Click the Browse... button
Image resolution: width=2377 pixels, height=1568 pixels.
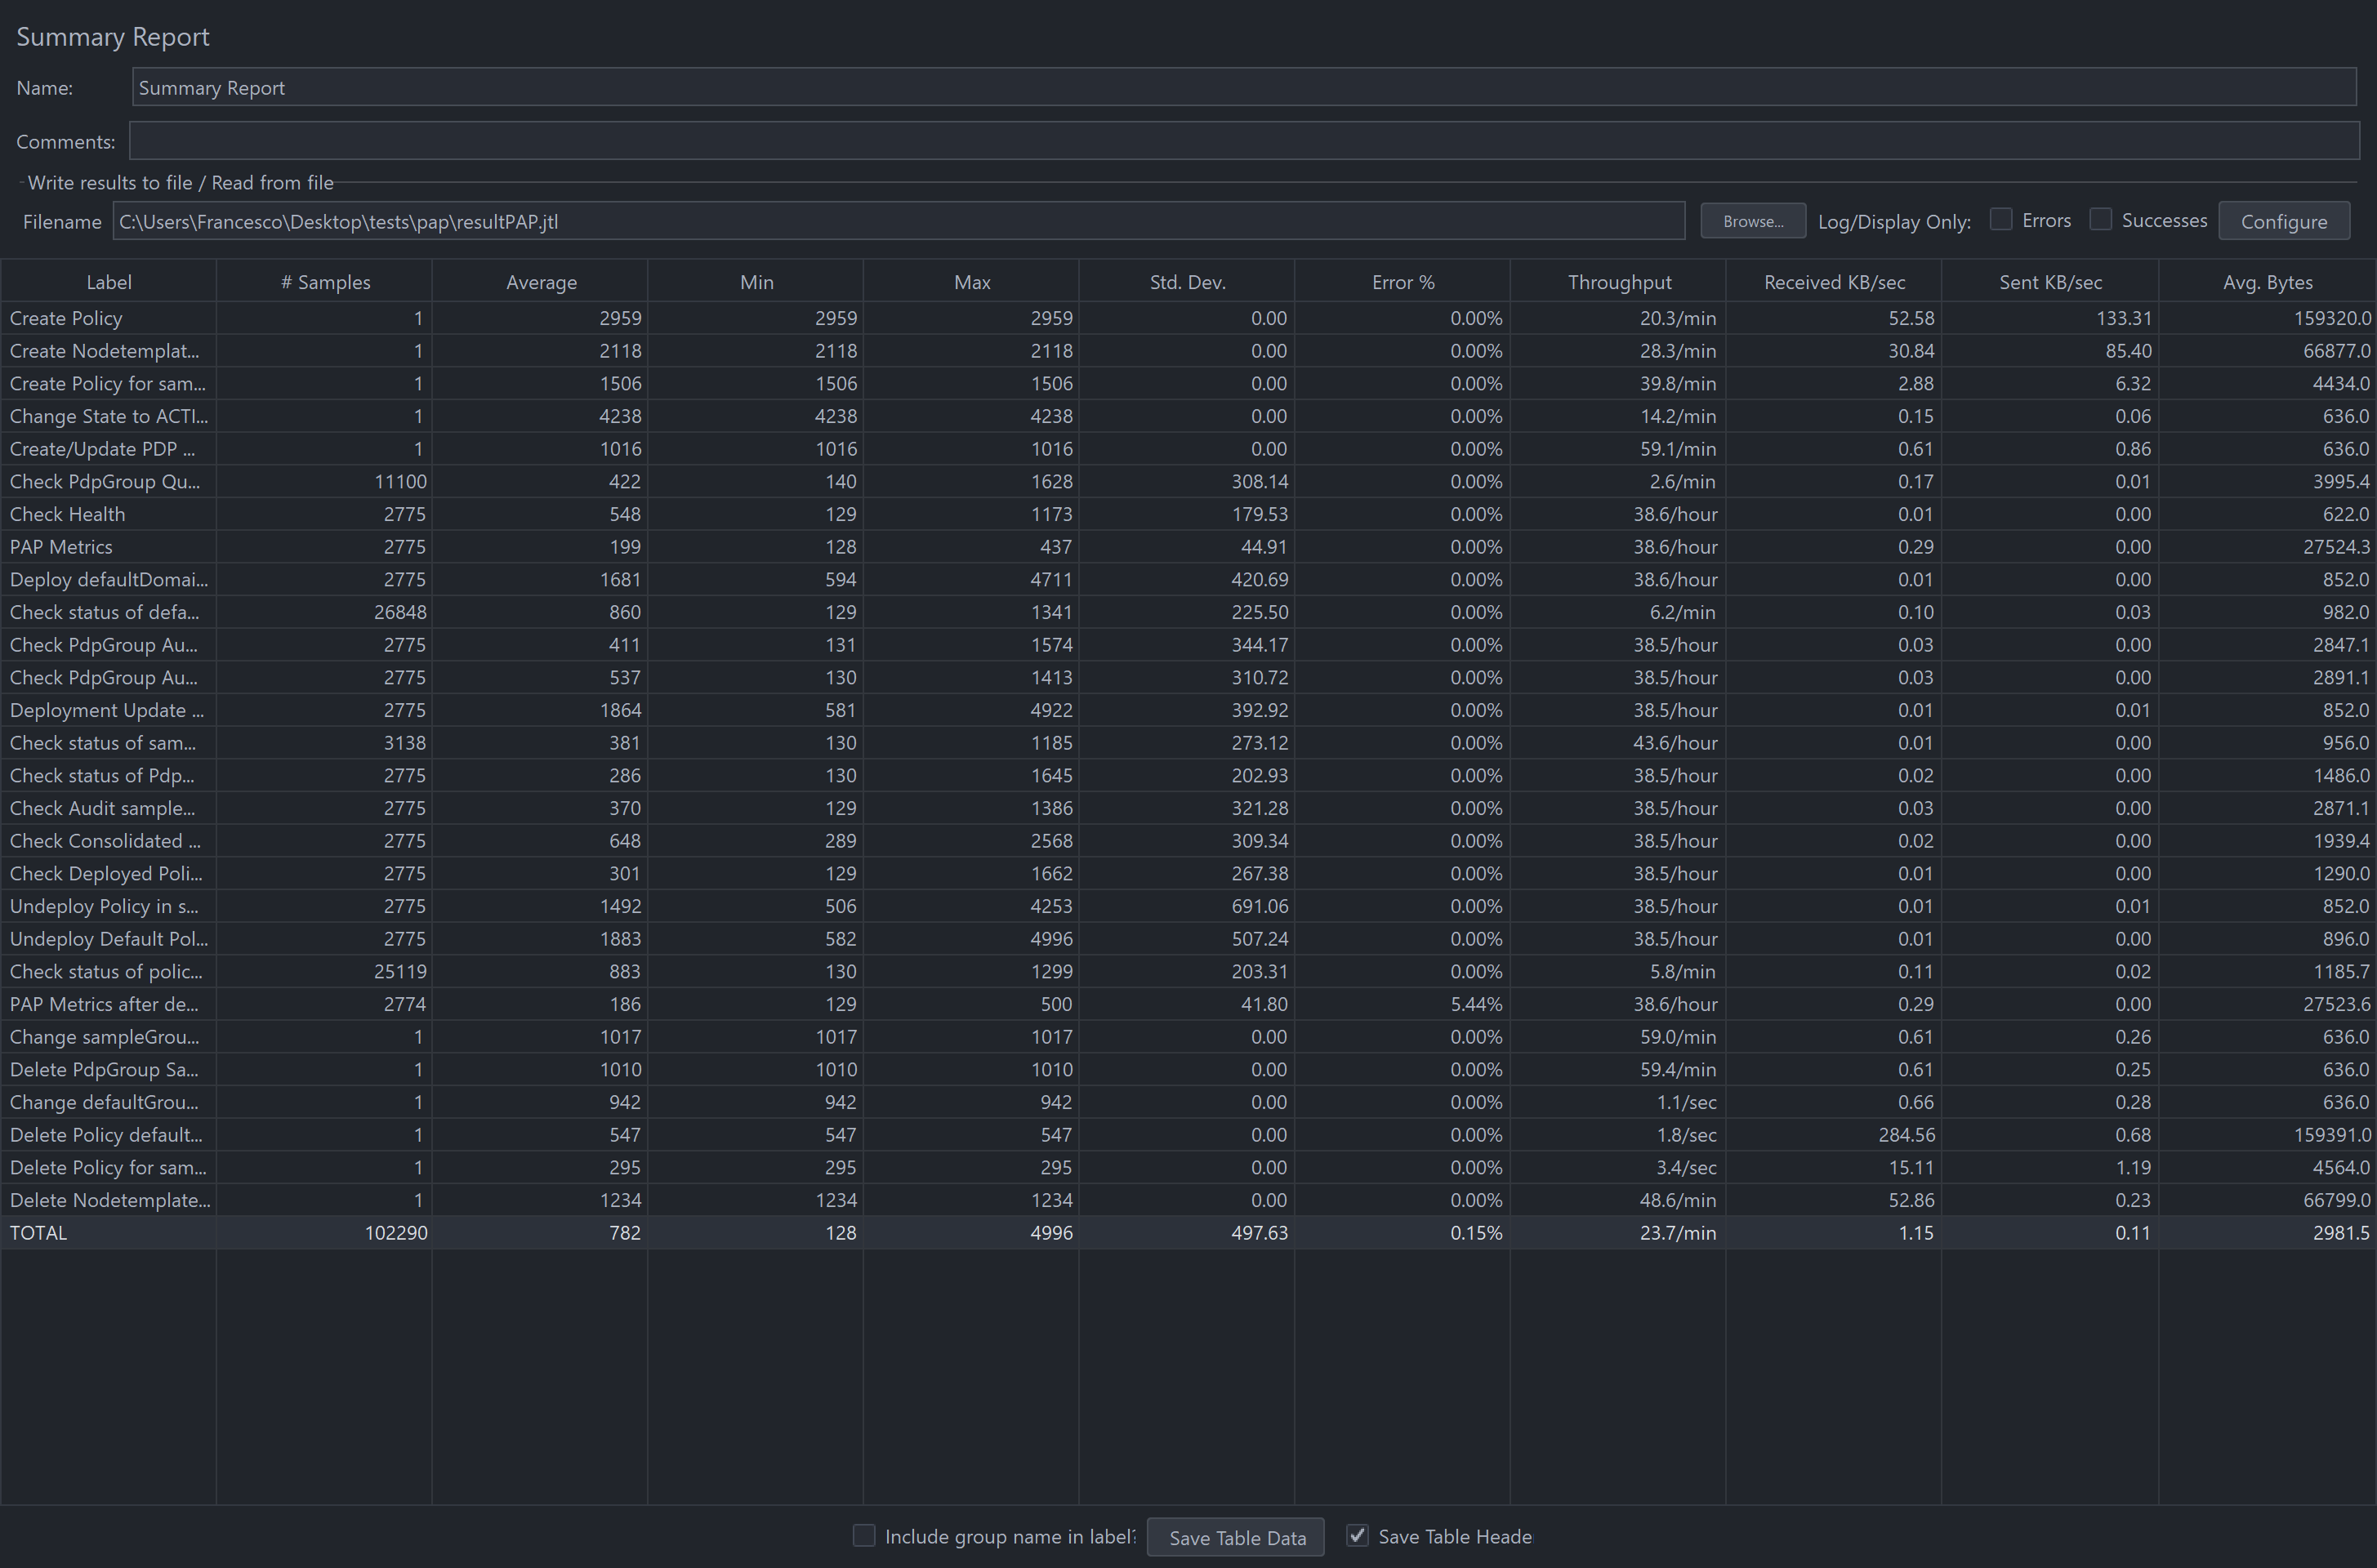coord(1752,221)
